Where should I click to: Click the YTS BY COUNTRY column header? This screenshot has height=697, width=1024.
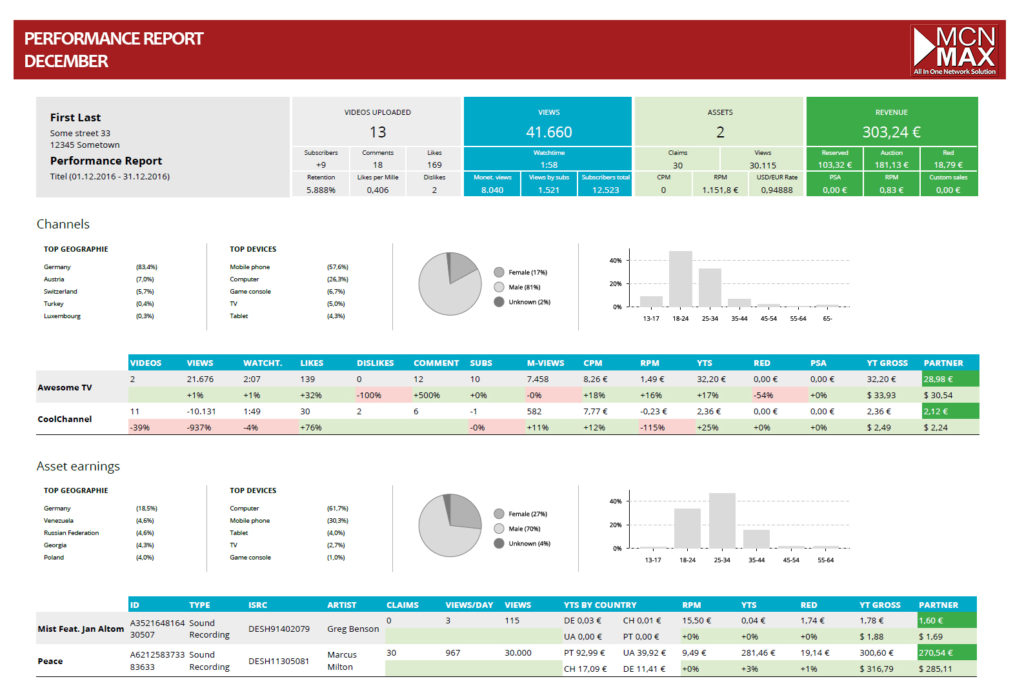599,604
